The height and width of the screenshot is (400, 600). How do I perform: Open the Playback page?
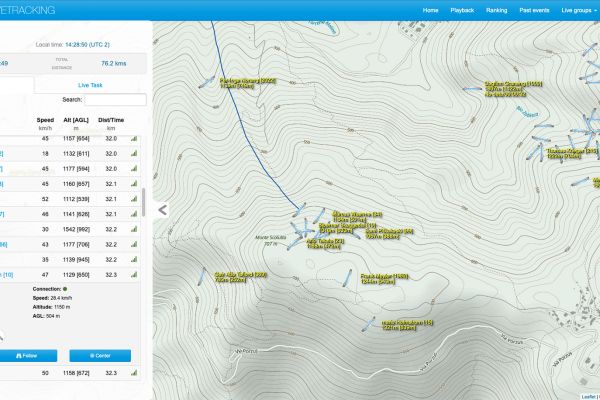(x=462, y=10)
